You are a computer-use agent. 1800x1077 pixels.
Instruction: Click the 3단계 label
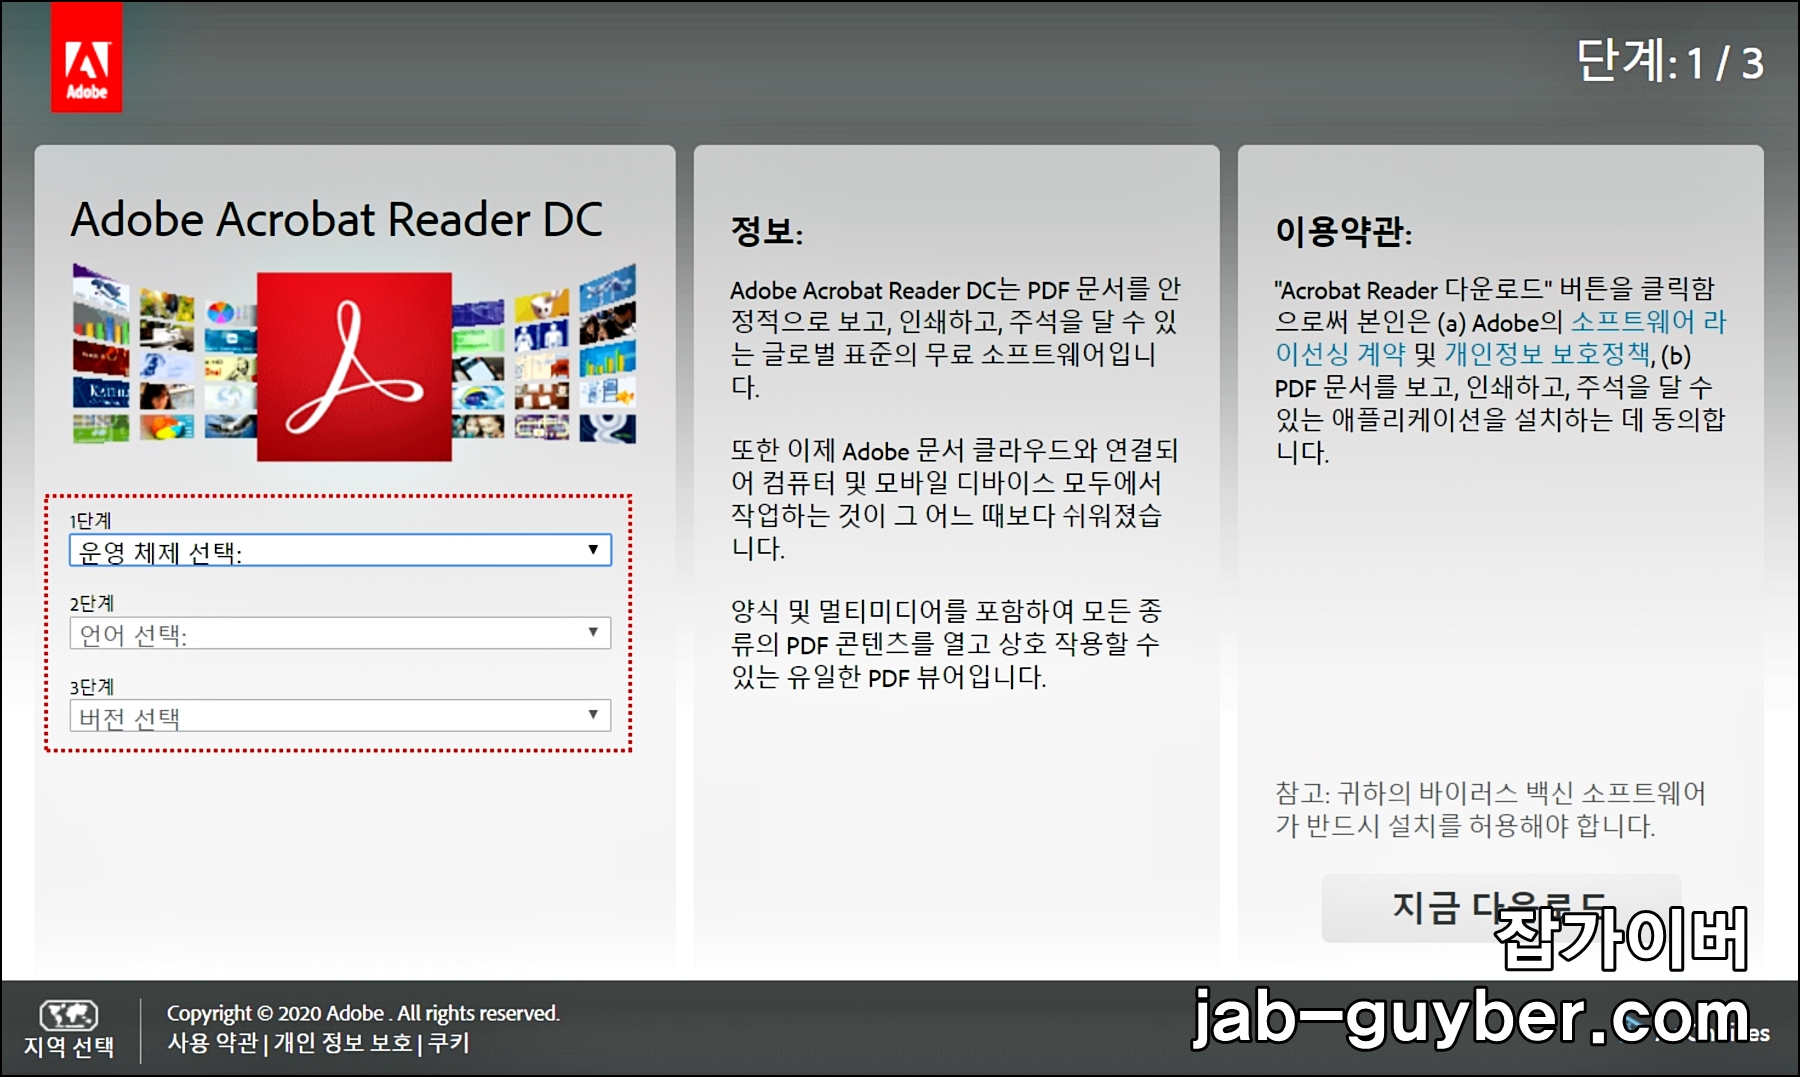click(x=92, y=686)
